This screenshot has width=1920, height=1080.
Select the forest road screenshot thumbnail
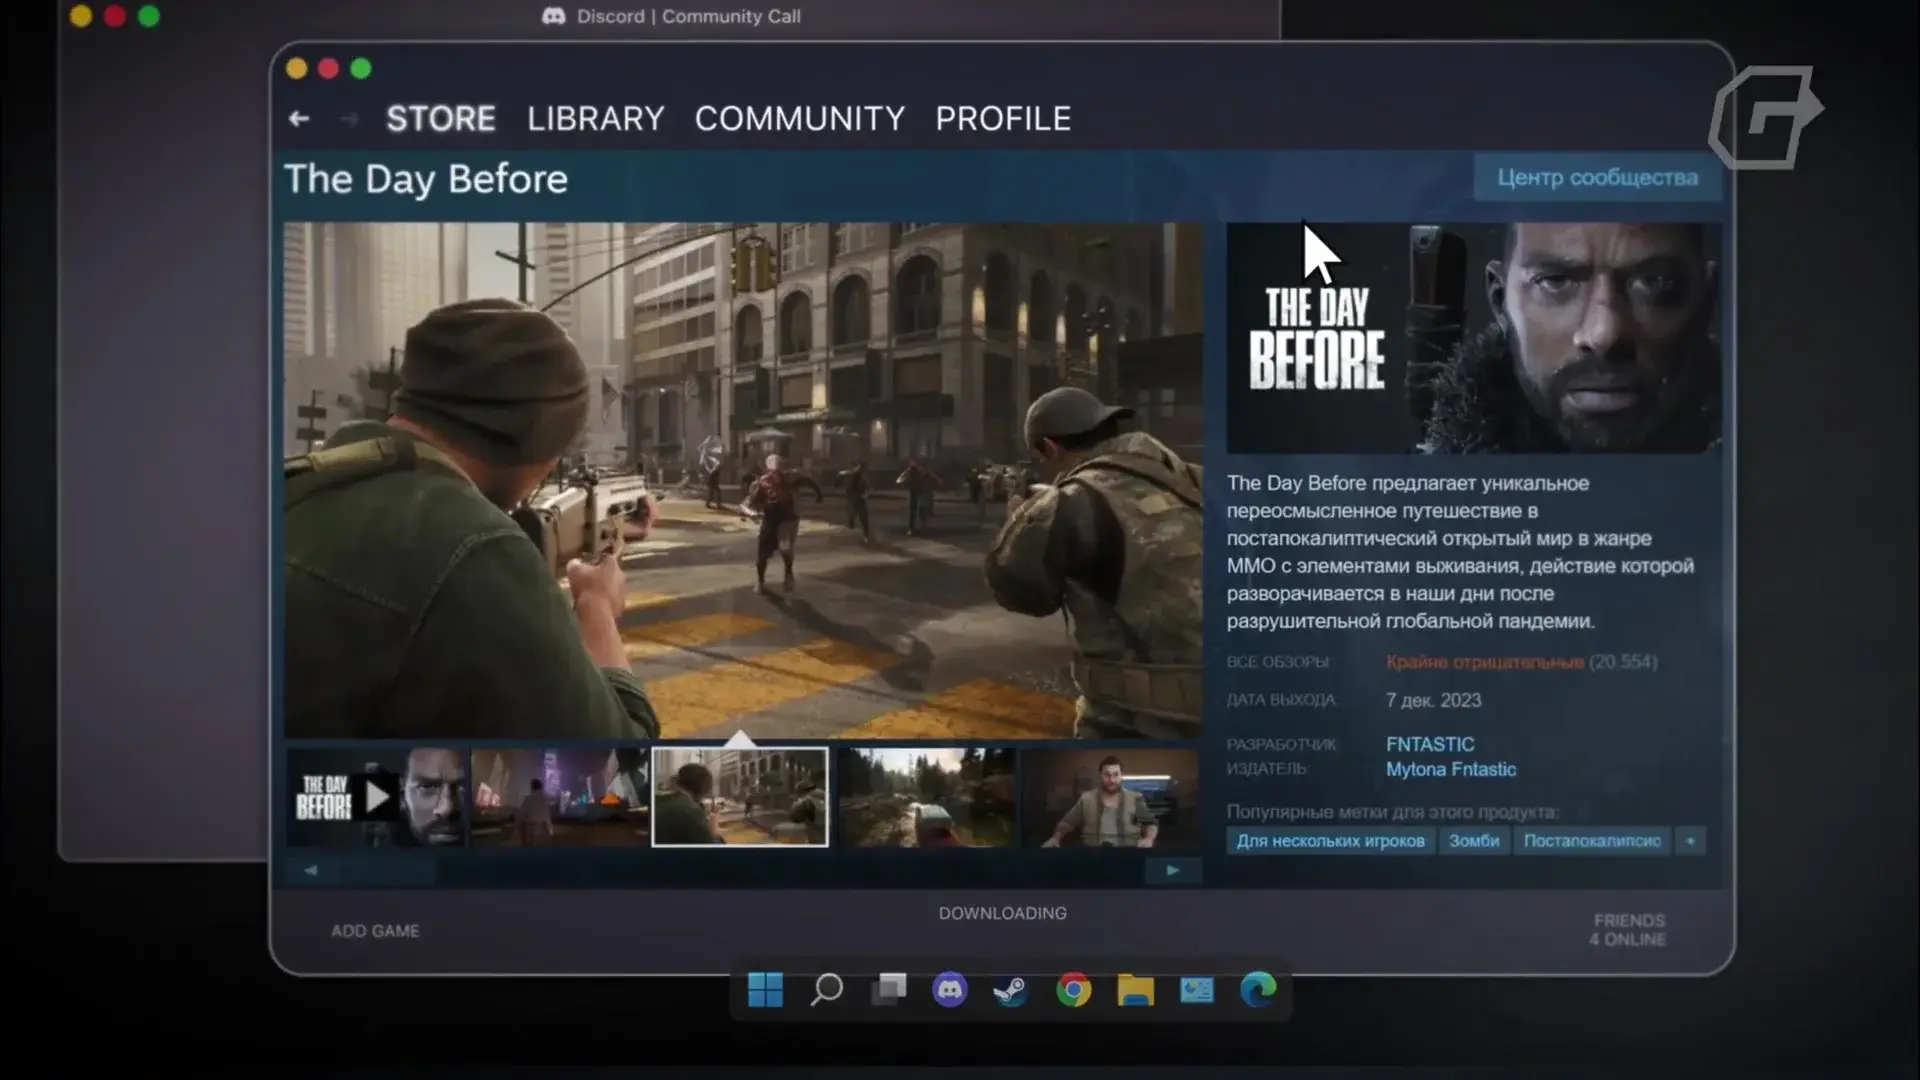tap(926, 797)
